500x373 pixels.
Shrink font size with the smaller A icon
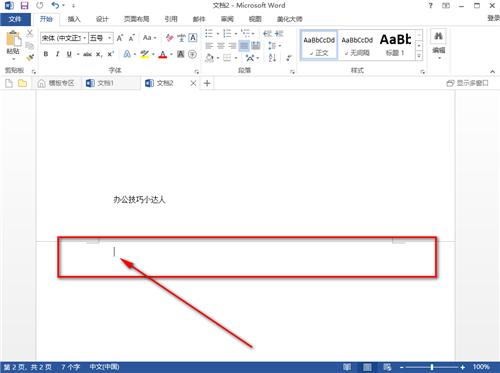tap(132, 38)
